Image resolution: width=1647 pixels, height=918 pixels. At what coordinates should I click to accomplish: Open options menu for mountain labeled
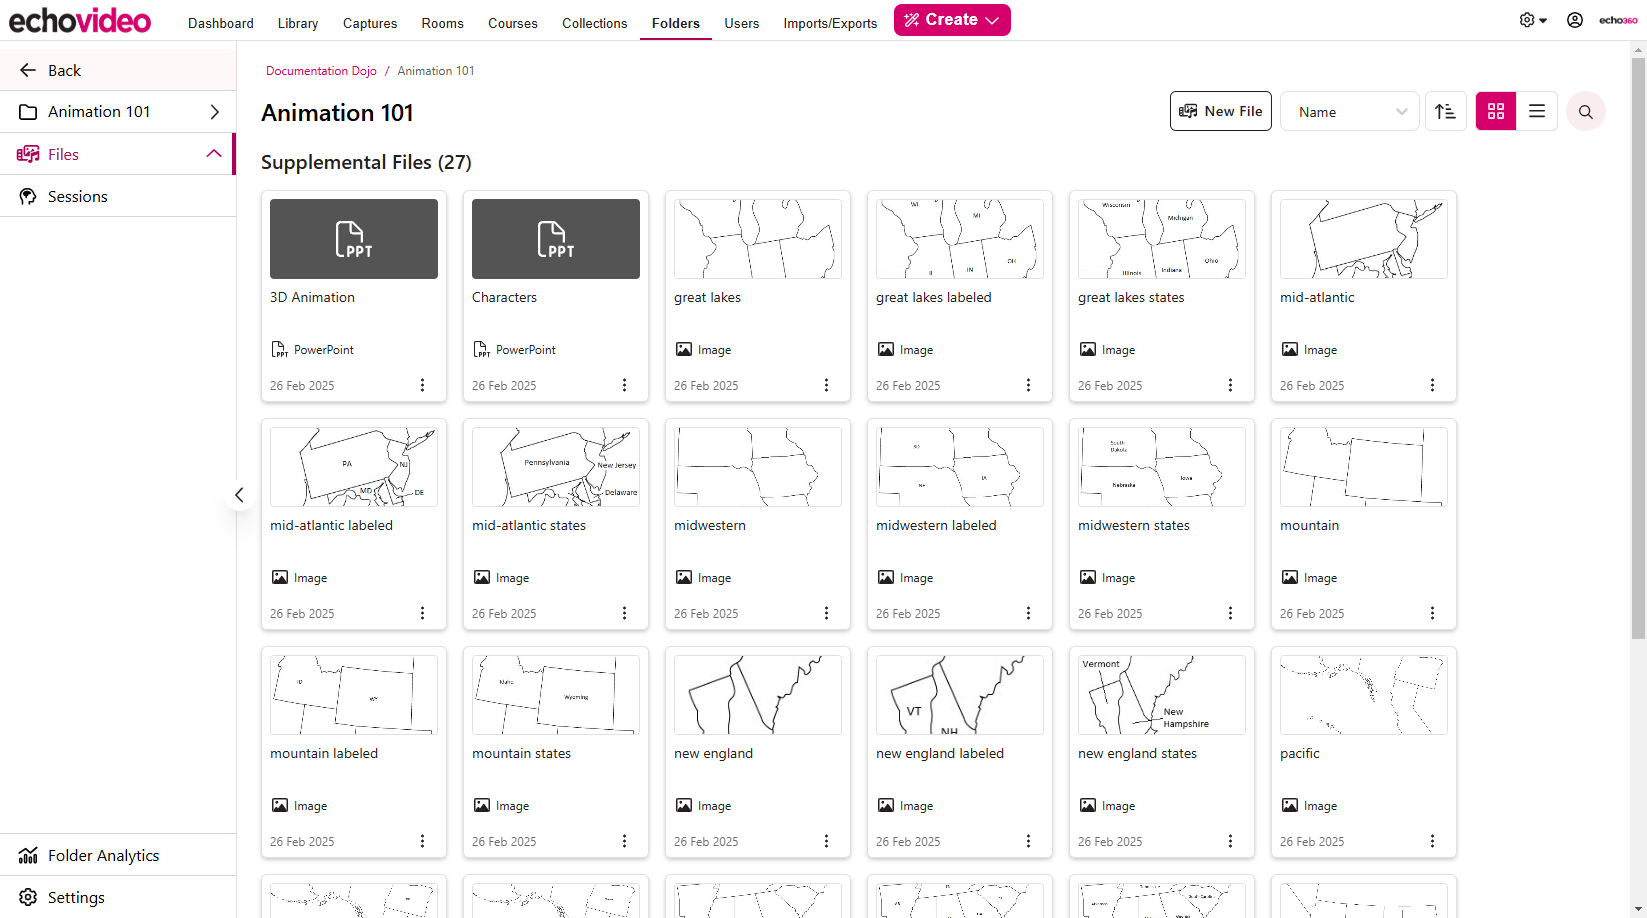pyautogui.click(x=422, y=841)
